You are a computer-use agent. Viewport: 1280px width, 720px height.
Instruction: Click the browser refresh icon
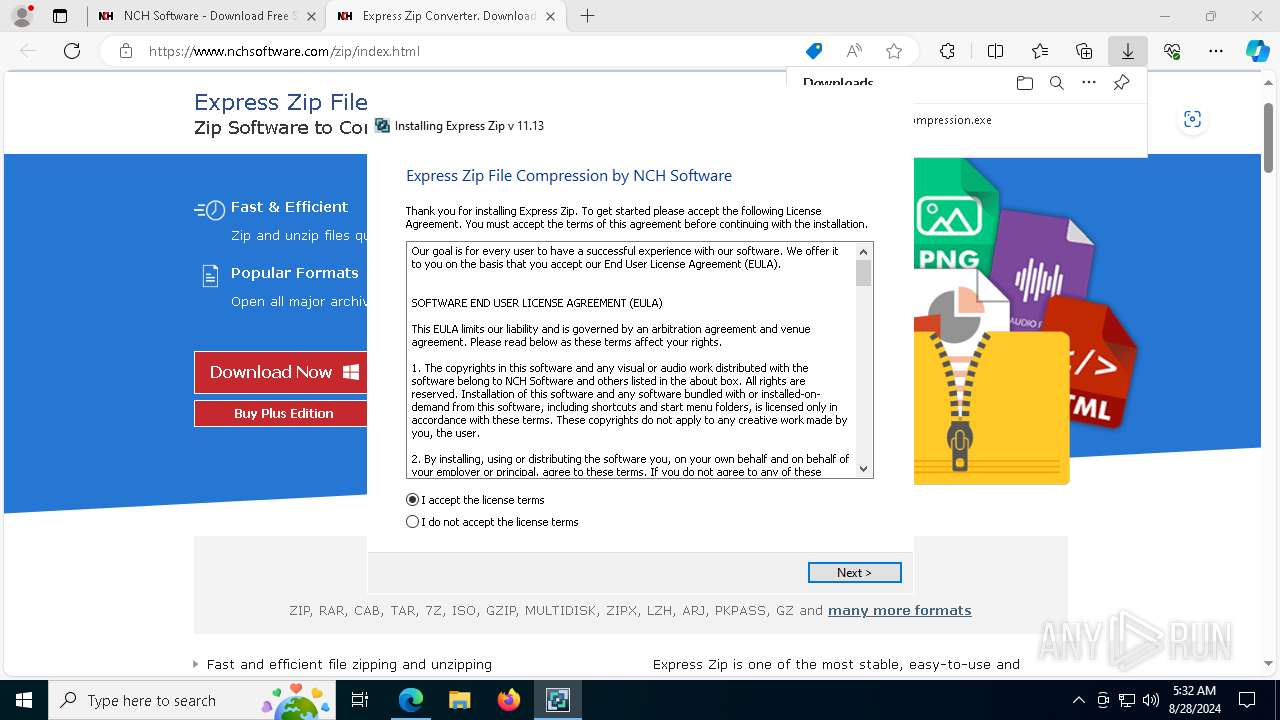click(72, 51)
